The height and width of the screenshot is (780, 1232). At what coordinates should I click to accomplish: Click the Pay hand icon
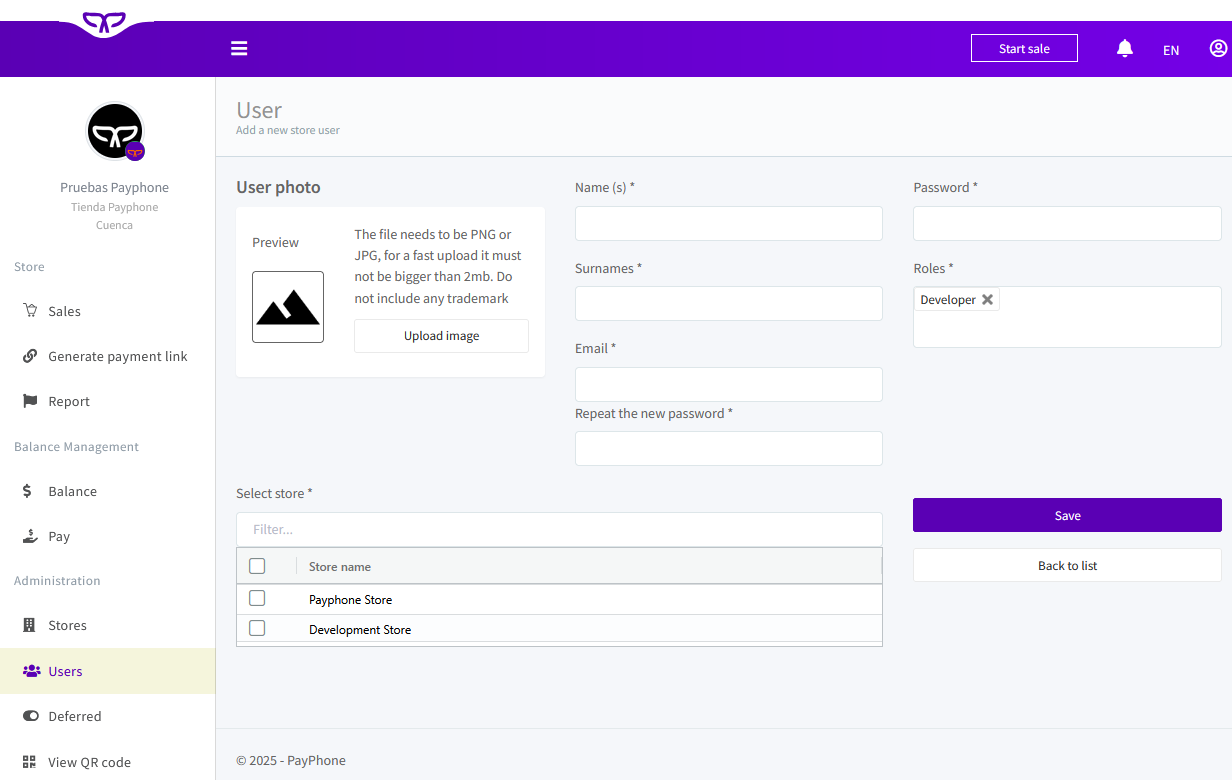pyautogui.click(x=30, y=536)
